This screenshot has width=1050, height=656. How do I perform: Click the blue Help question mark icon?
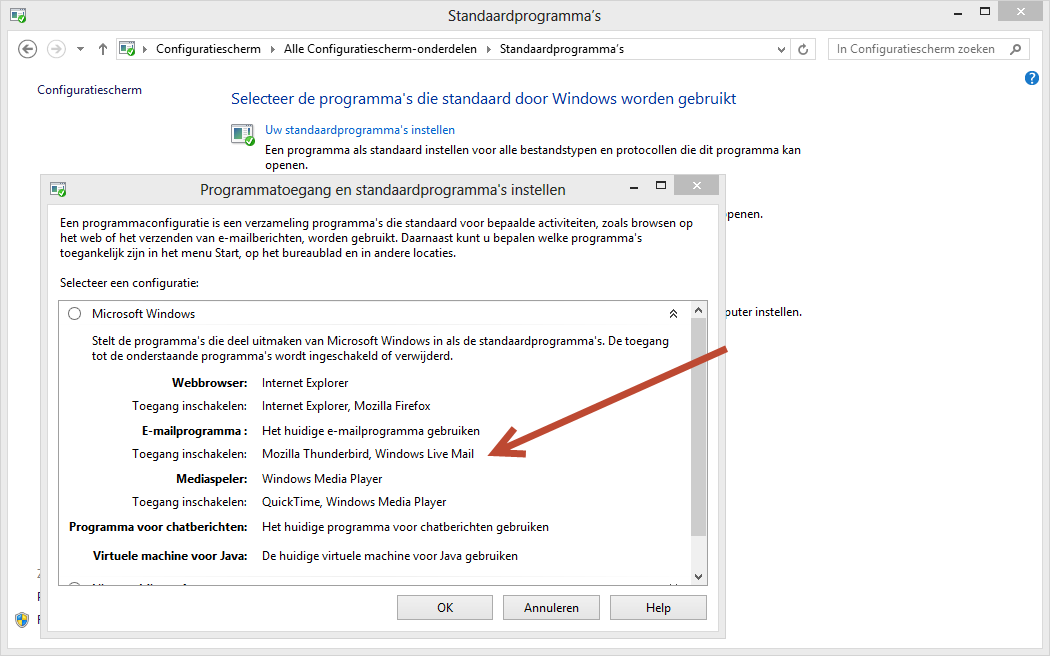click(x=1032, y=78)
